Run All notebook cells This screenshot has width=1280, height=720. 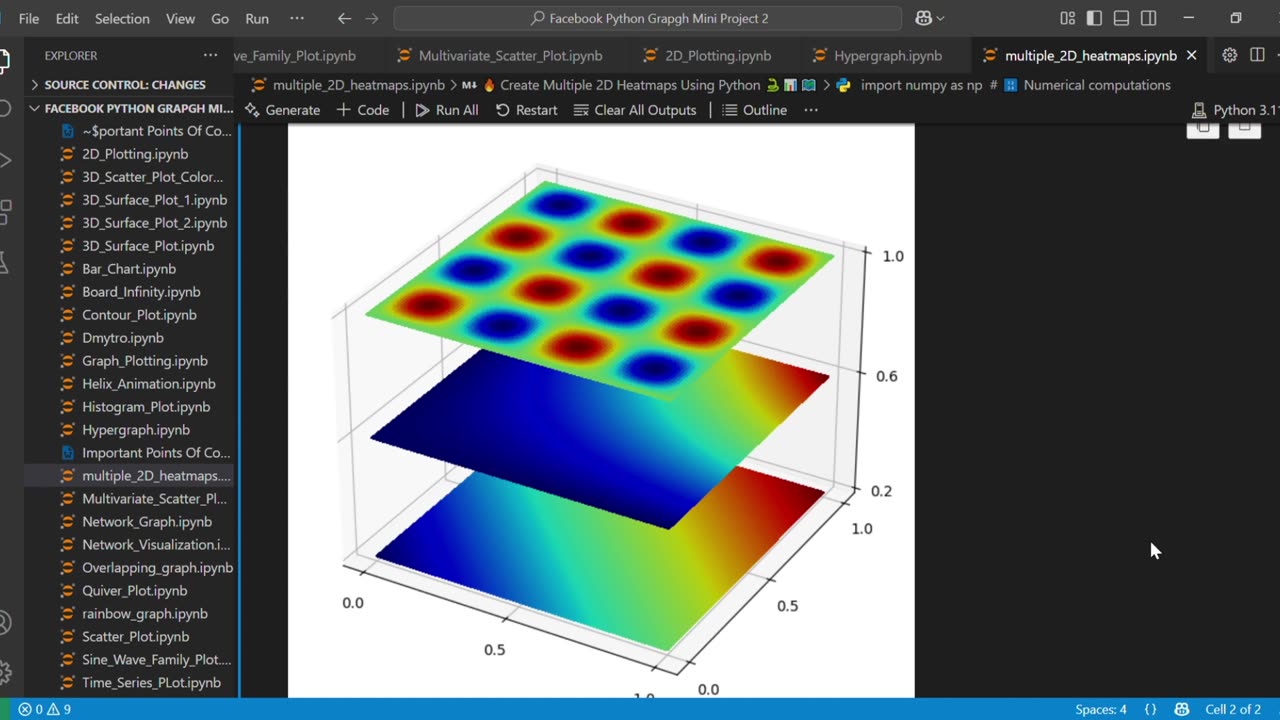pyautogui.click(x=447, y=110)
